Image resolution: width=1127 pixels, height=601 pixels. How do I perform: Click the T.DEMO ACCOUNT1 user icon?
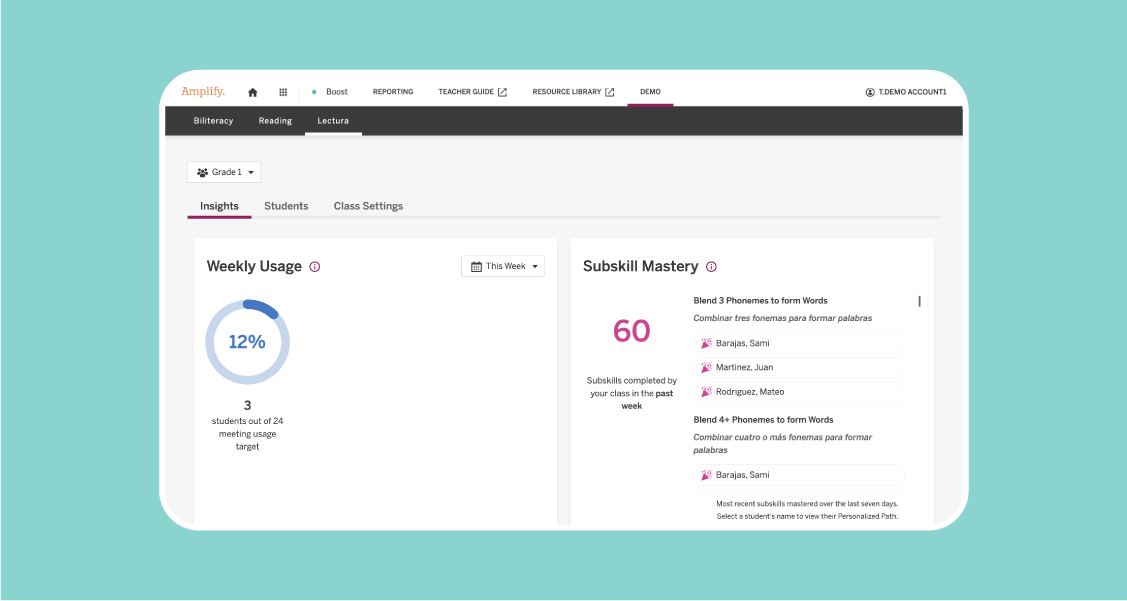pyautogui.click(x=870, y=92)
